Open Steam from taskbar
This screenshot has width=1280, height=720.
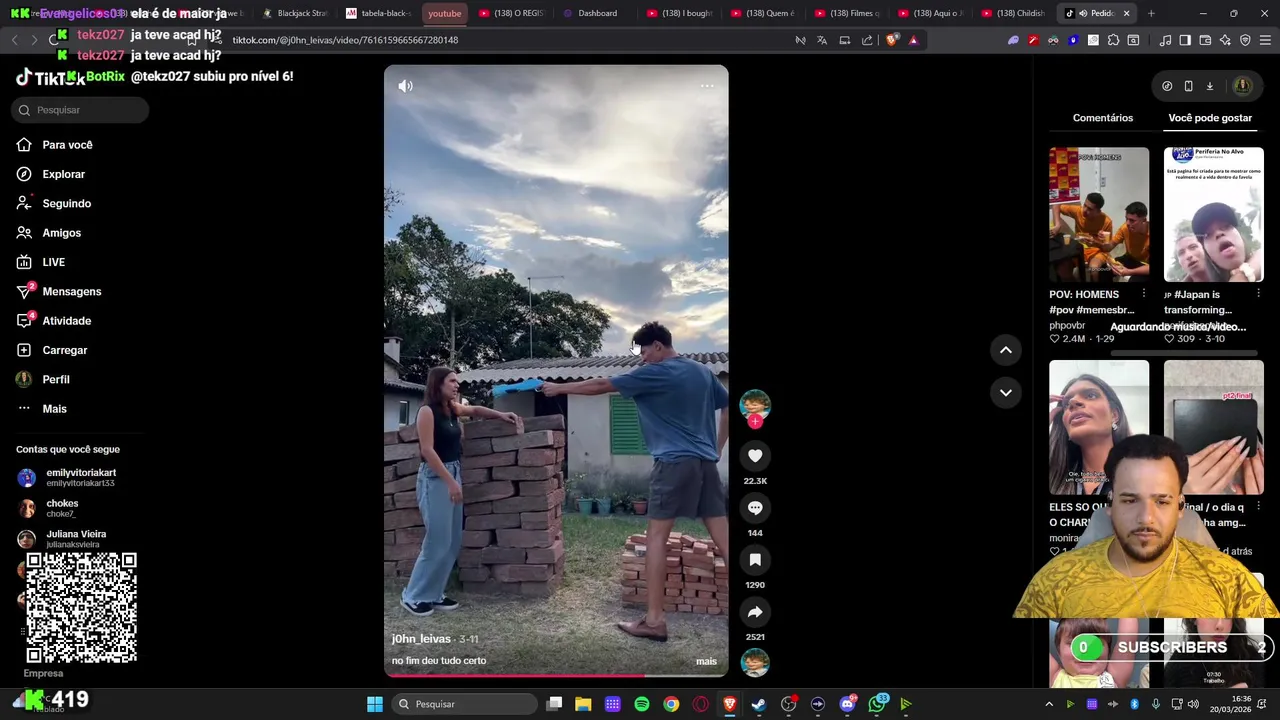pos(759,704)
